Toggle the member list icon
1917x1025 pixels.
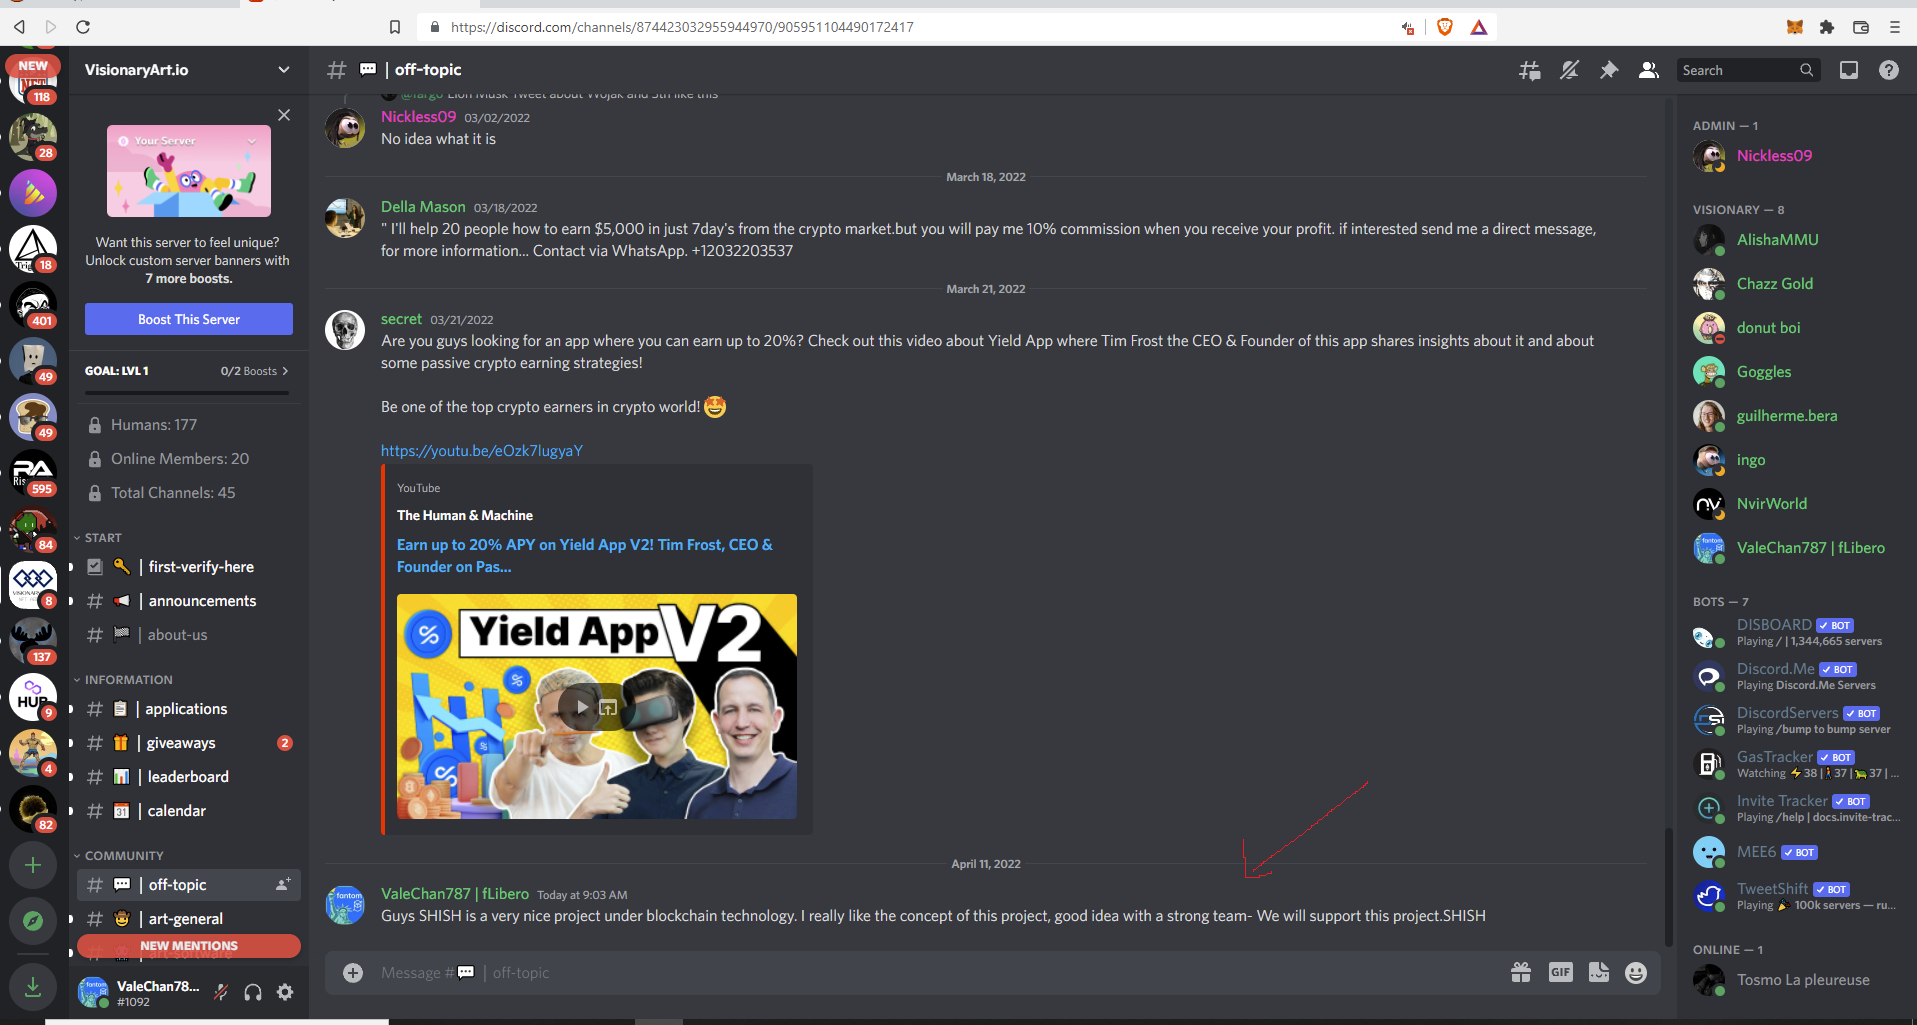1649,70
